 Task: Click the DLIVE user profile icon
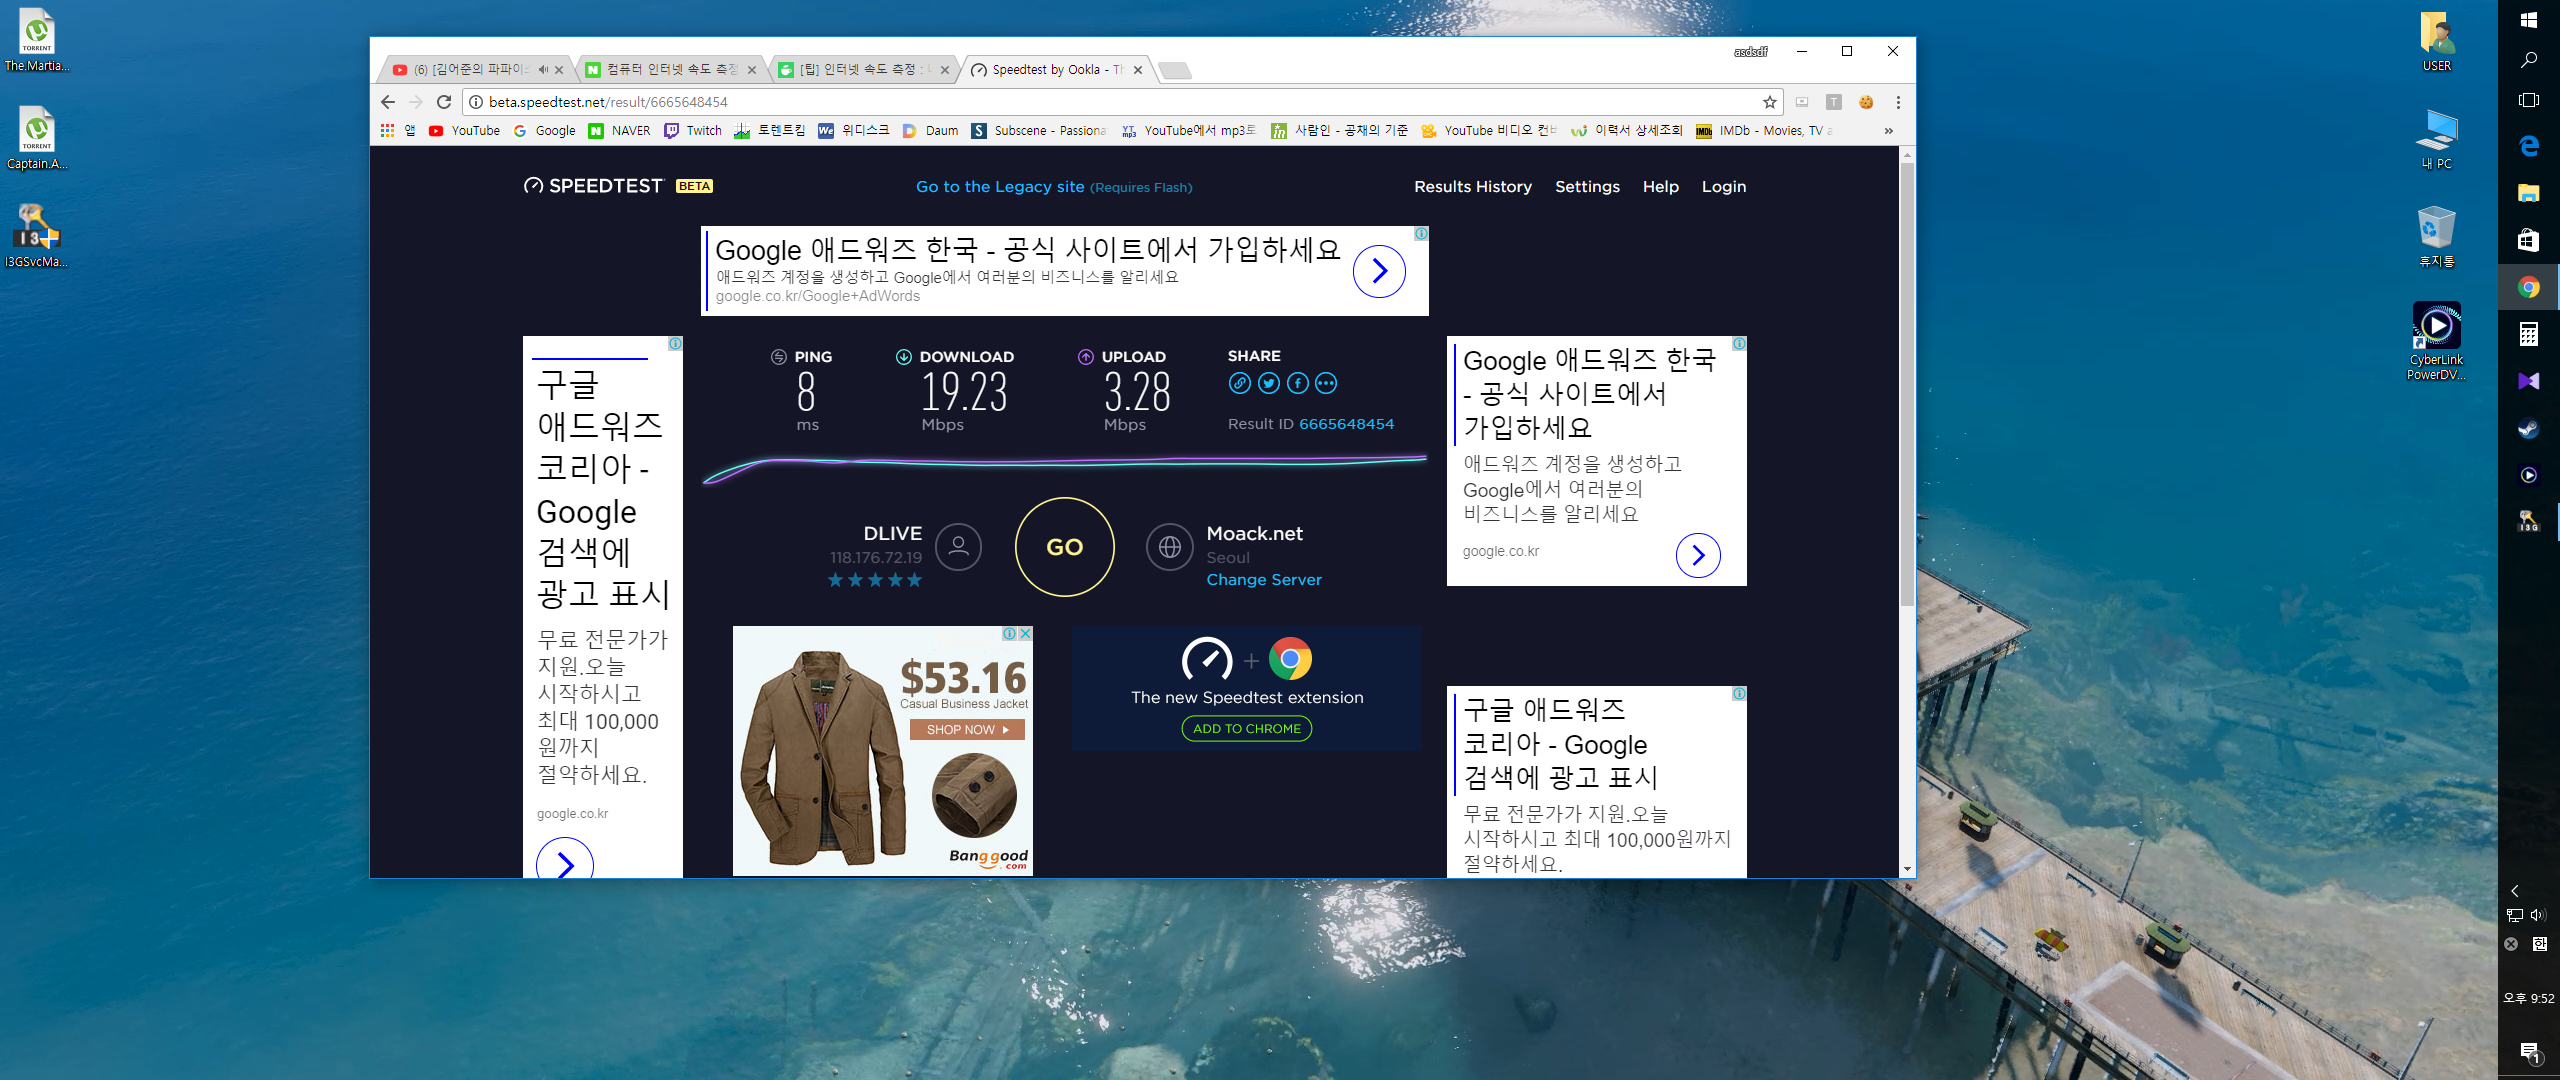tap(958, 547)
